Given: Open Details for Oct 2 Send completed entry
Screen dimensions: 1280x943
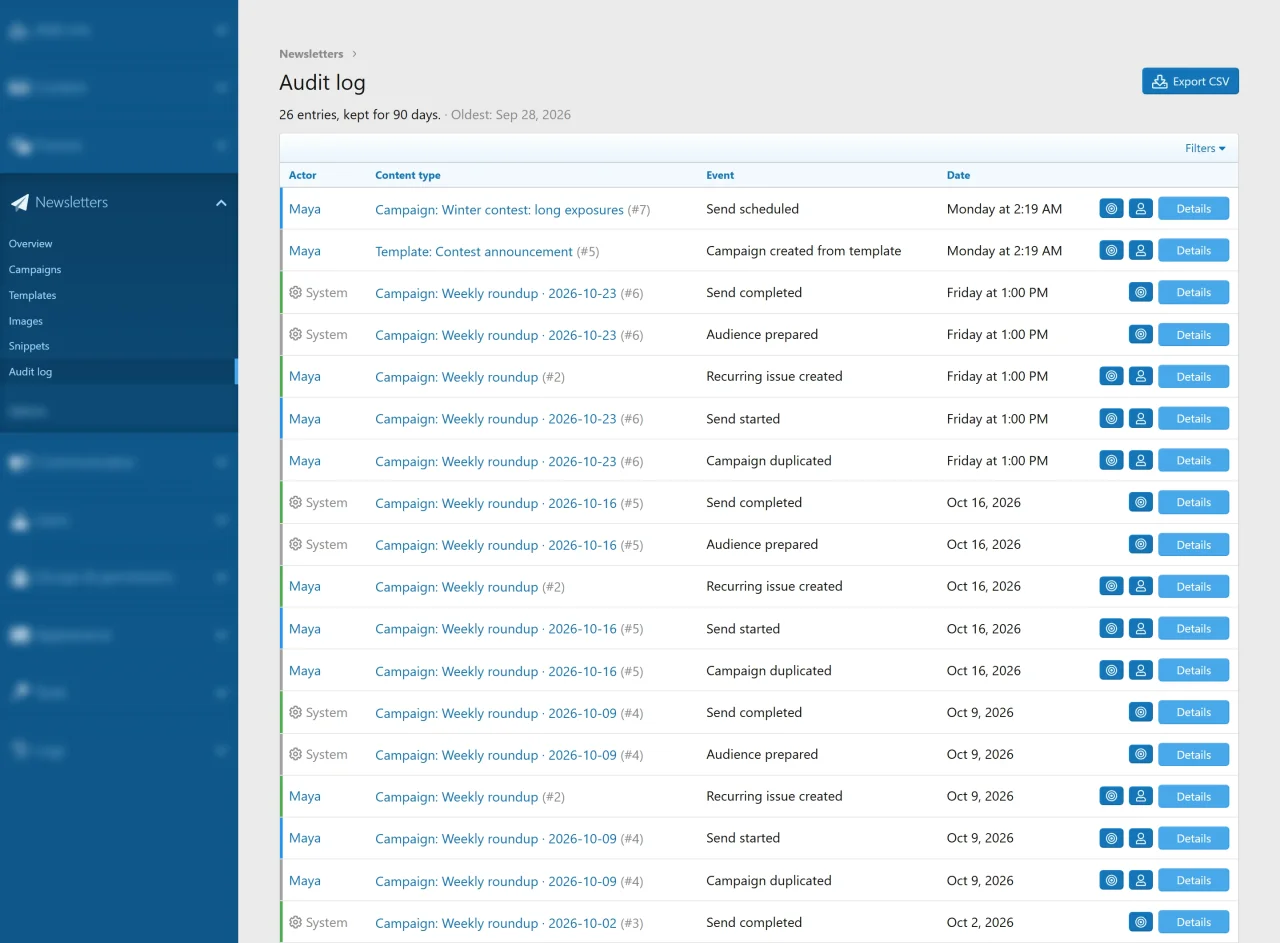Looking at the screenshot, I should (x=1193, y=923).
